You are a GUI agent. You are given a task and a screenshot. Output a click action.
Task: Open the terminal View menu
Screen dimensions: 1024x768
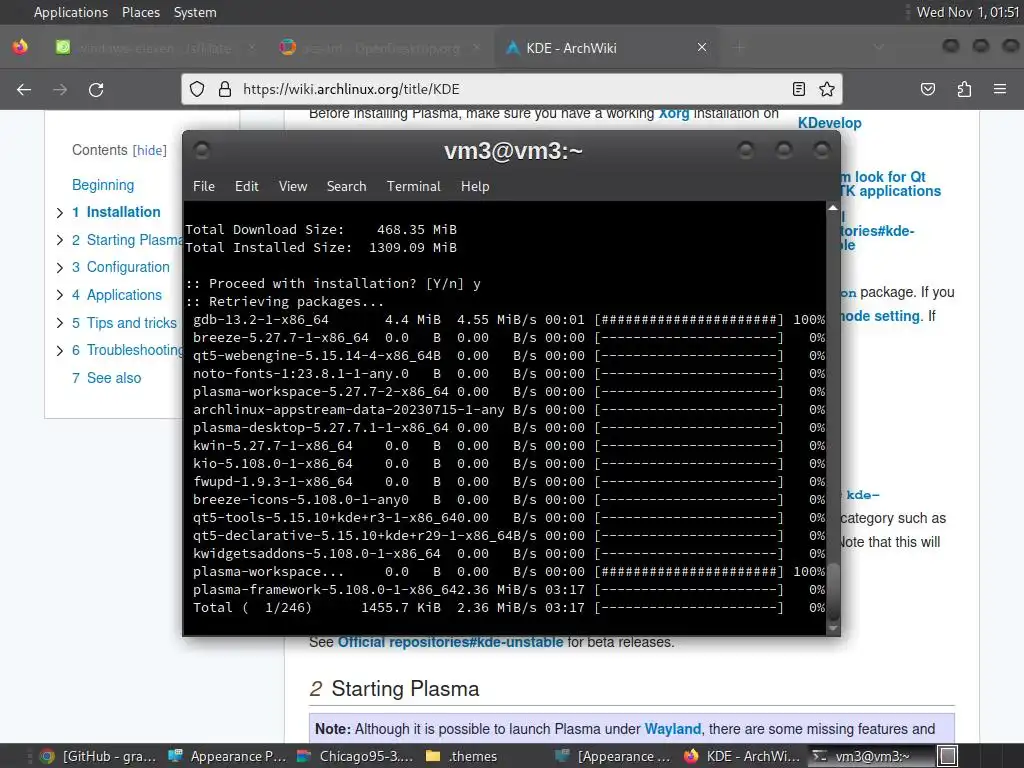point(293,186)
